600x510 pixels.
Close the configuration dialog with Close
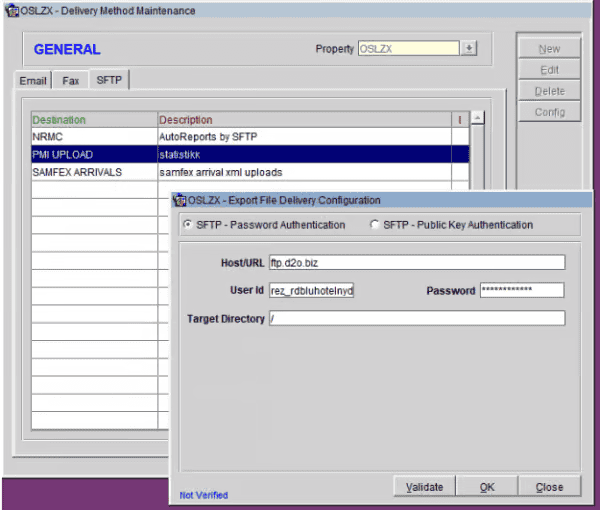[x=549, y=487]
